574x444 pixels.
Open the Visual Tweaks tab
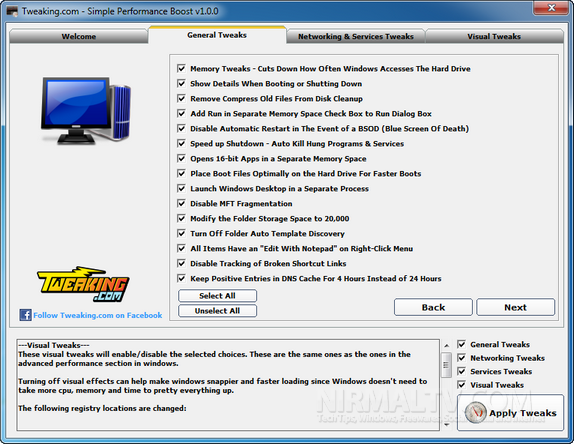(494, 36)
